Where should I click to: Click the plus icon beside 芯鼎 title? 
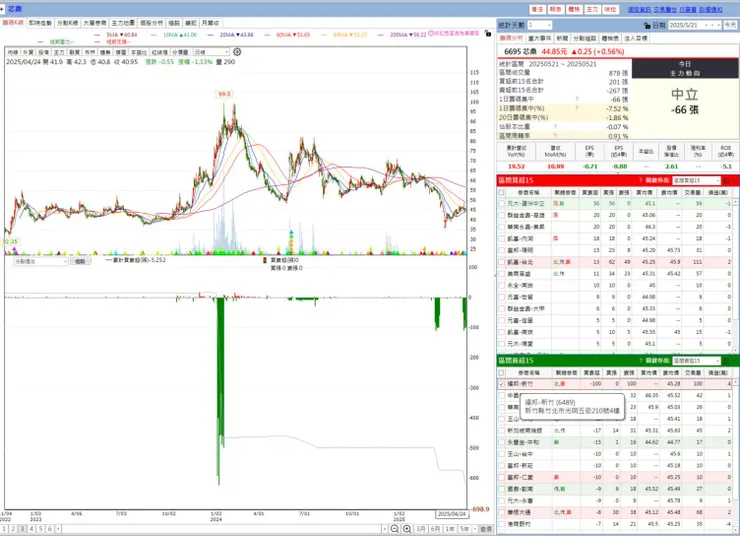(x=2, y=9)
